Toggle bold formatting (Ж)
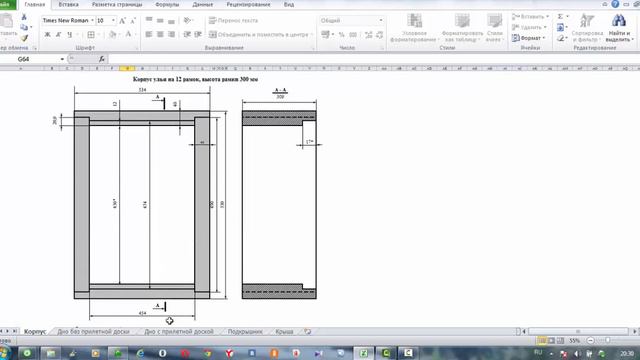 tap(47, 35)
